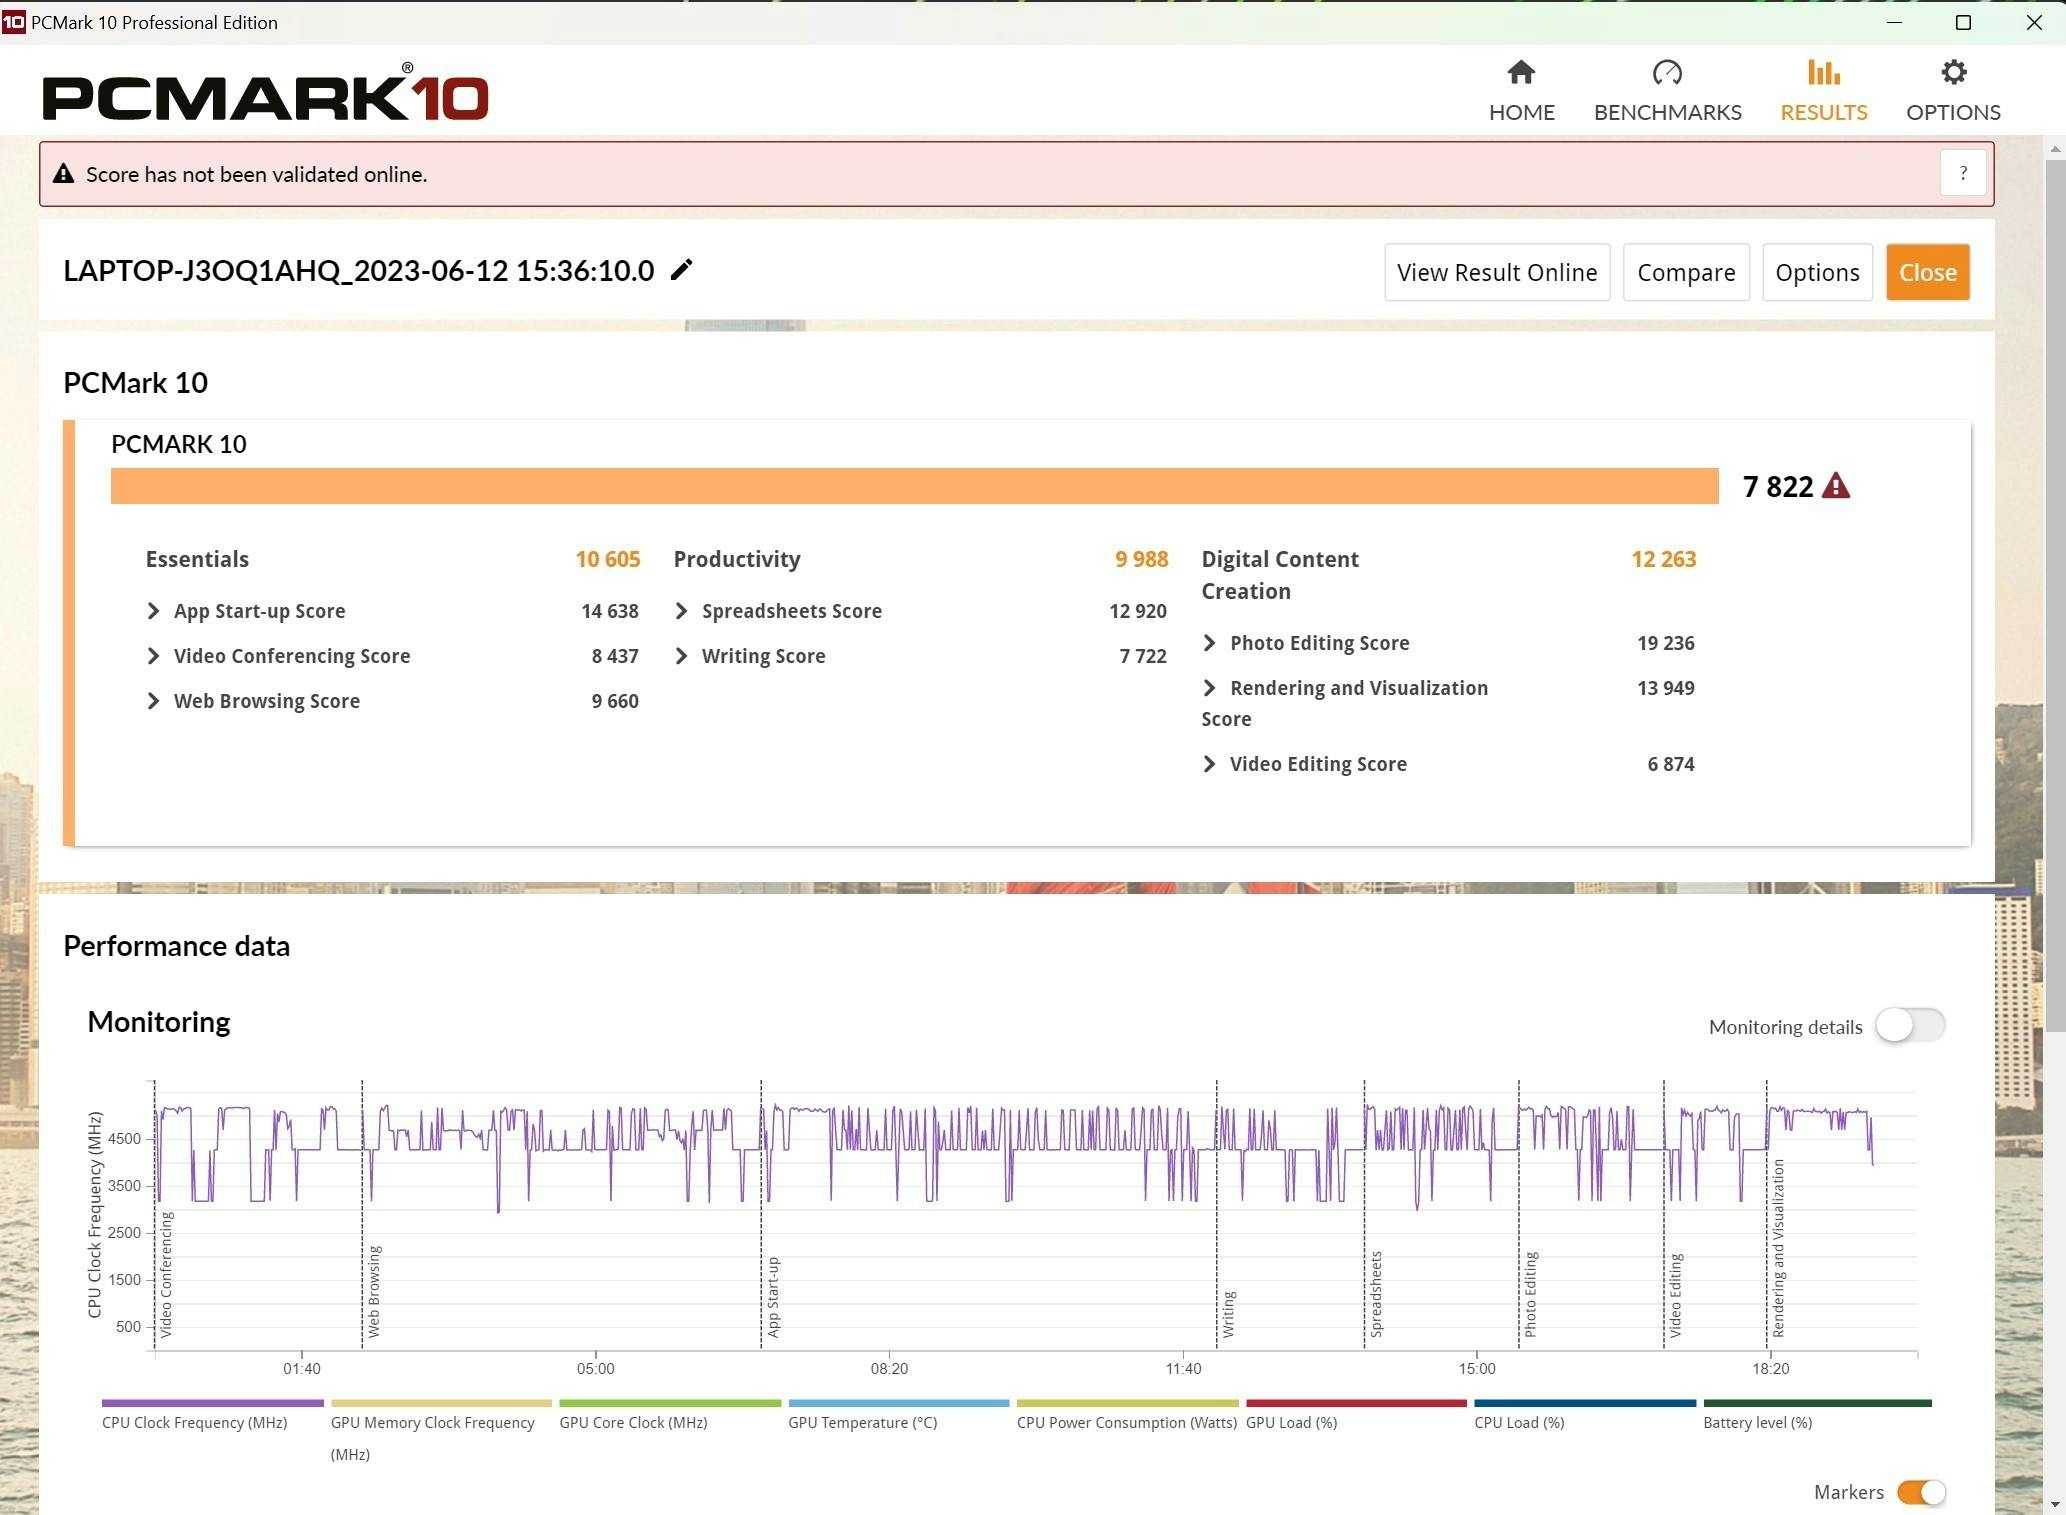Click the Video Editing chart marker
Screen dimensions: 2066x1515
(1676, 1295)
